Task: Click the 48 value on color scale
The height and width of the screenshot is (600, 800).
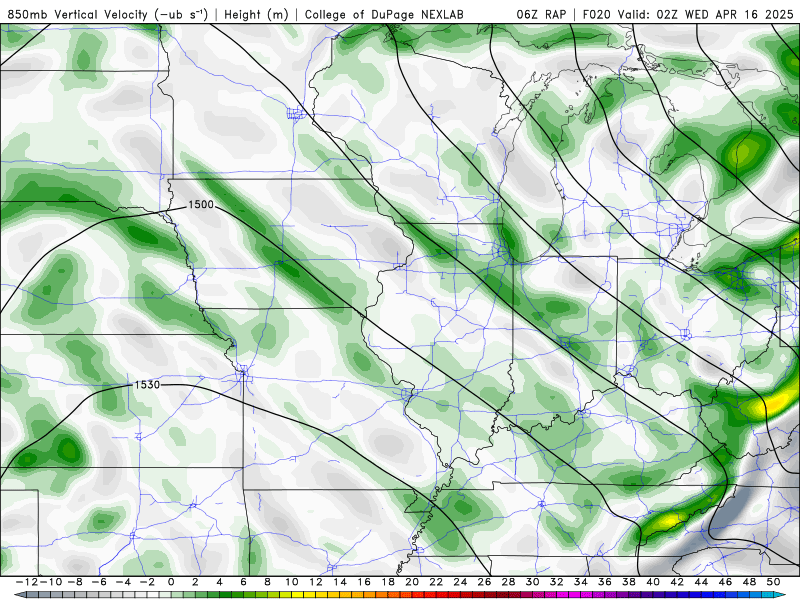Action: [749, 582]
